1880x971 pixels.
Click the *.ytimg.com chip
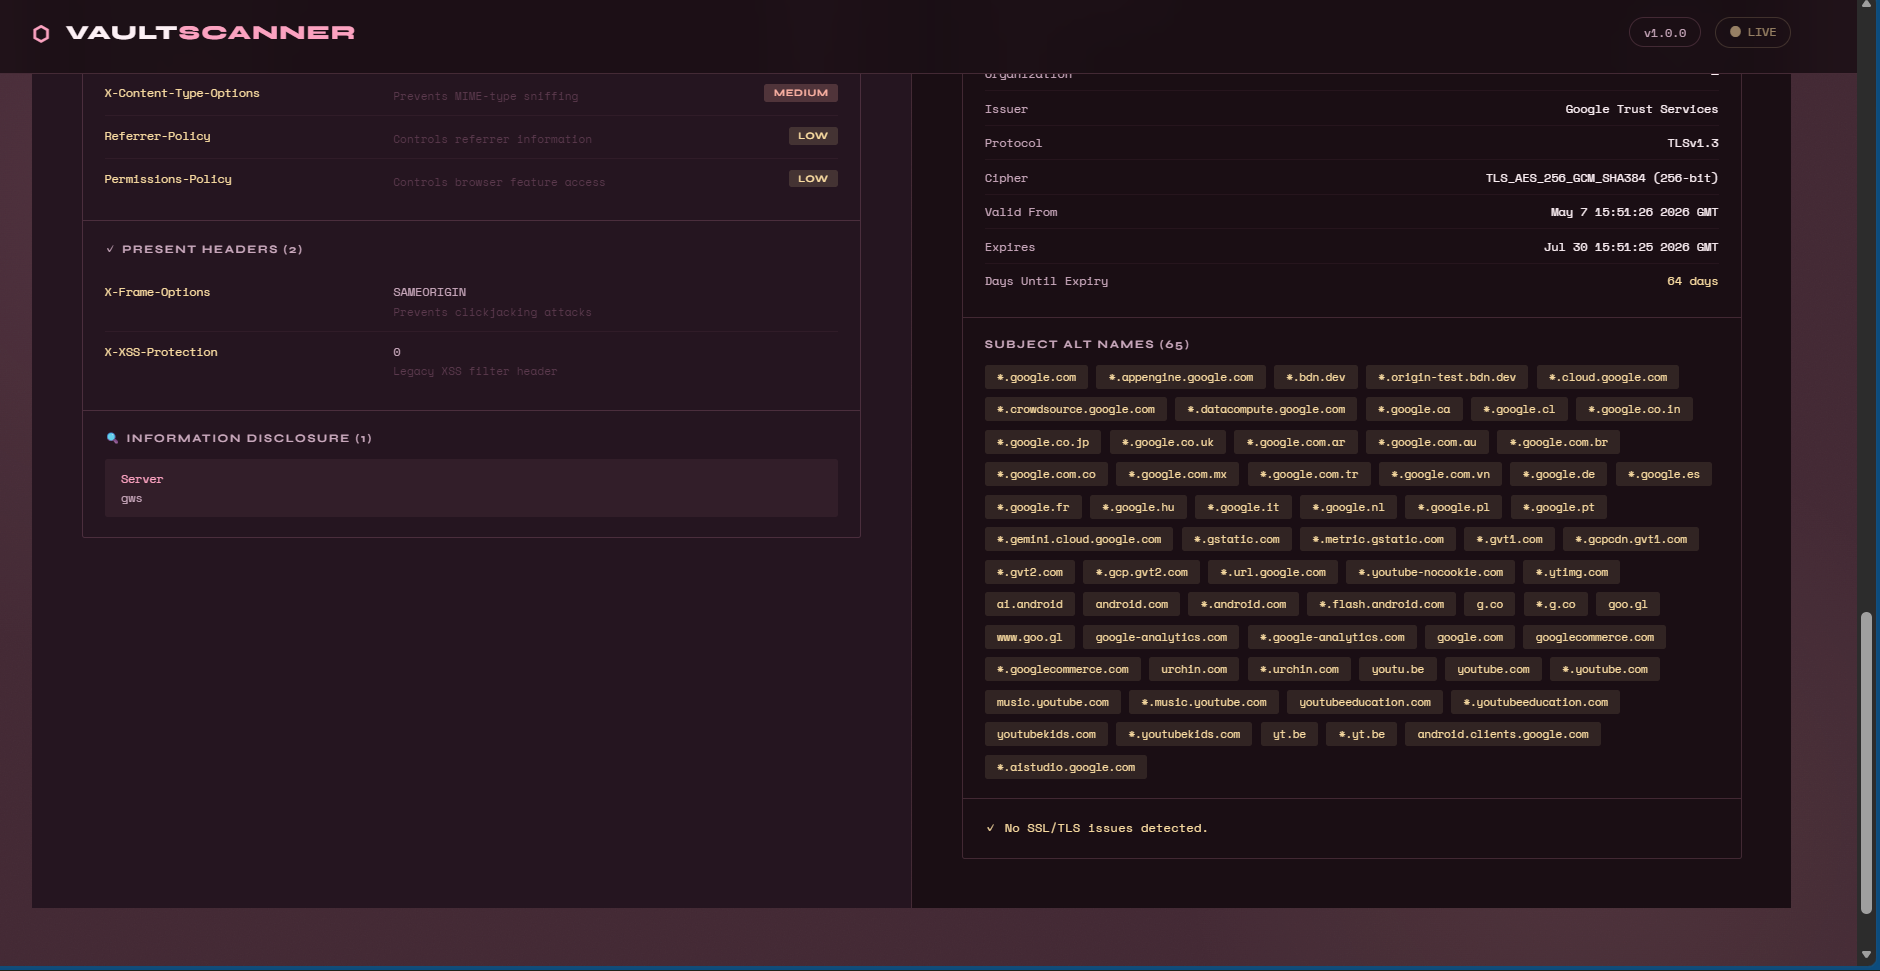1571,572
